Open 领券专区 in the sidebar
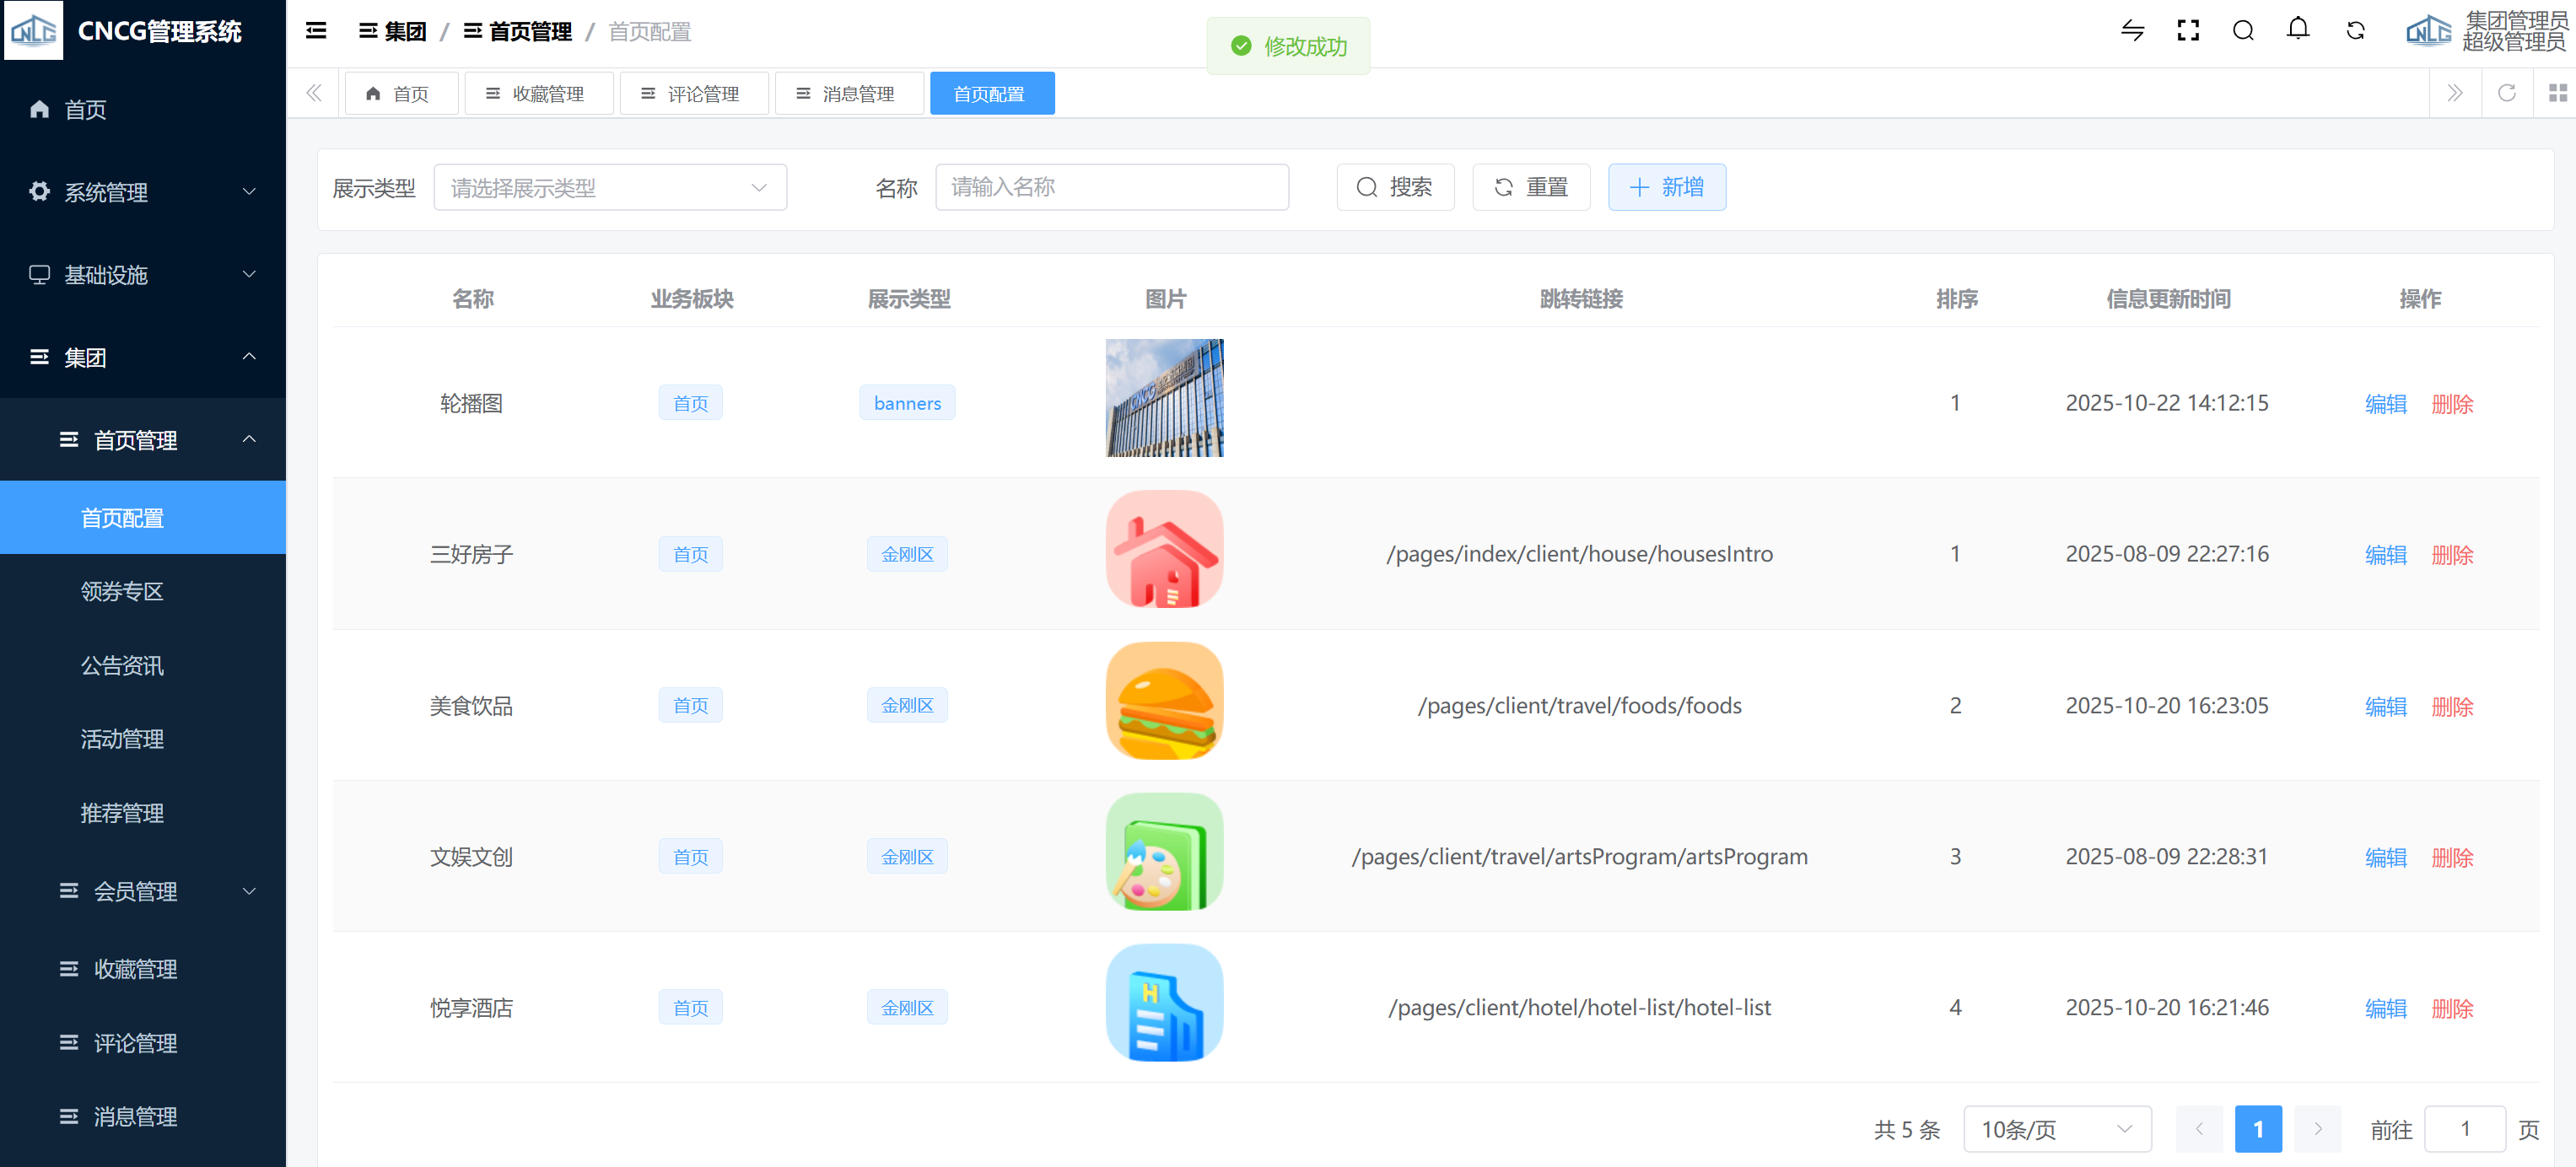The width and height of the screenshot is (2576, 1167). pos(122,592)
